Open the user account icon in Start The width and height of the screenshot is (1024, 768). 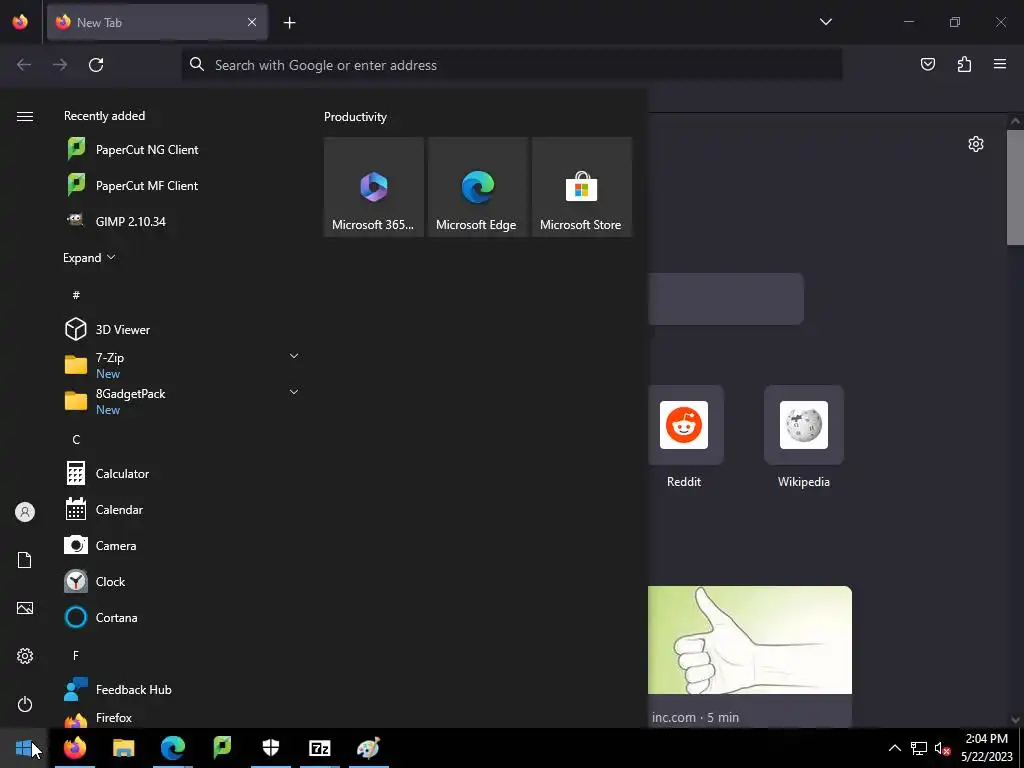[x=25, y=512]
